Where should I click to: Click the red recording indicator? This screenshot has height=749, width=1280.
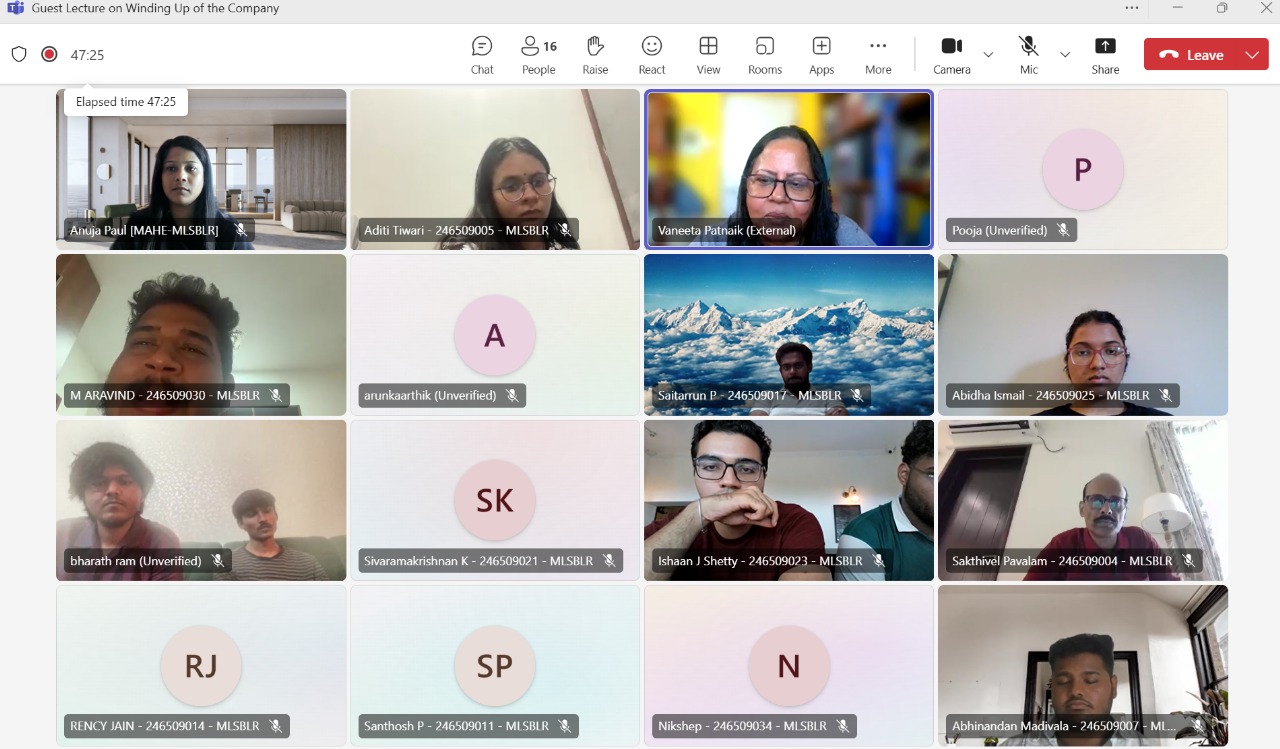[49, 54]
